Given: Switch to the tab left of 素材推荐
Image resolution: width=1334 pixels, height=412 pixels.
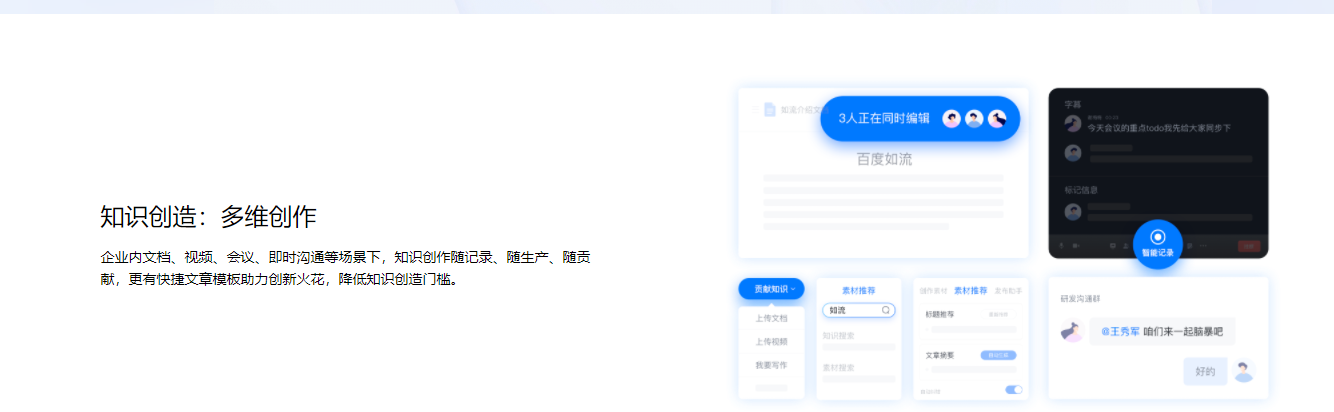Looking at the screenshot, I should pos(933,290).
